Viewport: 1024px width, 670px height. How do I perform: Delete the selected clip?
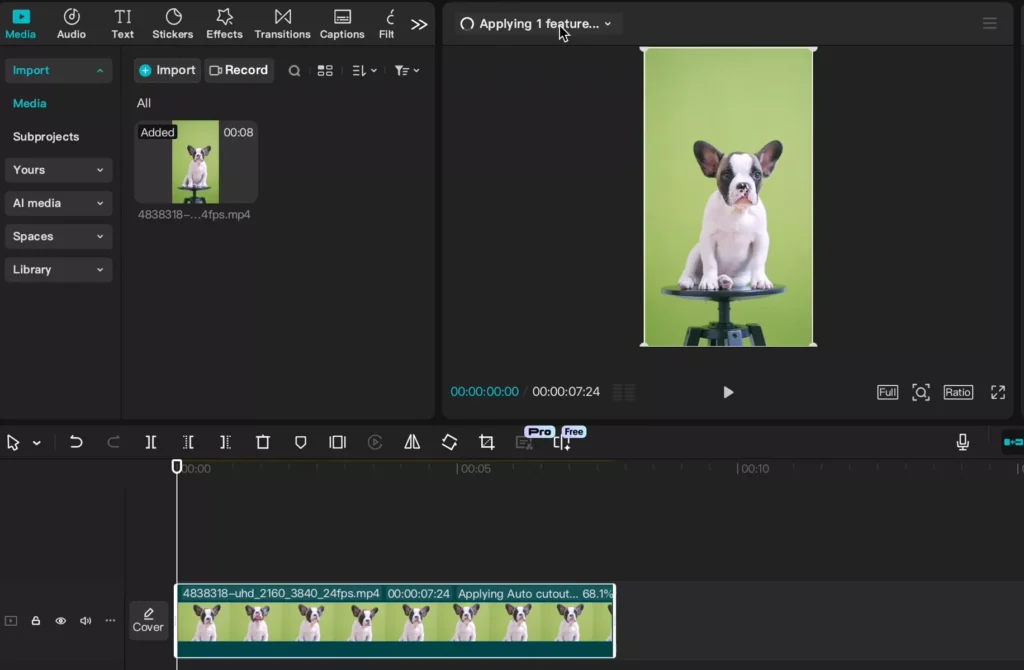point(263,442)
